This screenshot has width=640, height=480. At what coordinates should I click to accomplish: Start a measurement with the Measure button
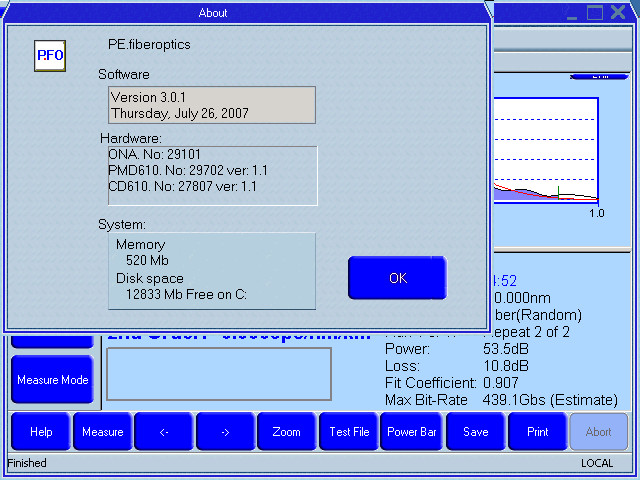pyautogui.click(x=102, y=431)
